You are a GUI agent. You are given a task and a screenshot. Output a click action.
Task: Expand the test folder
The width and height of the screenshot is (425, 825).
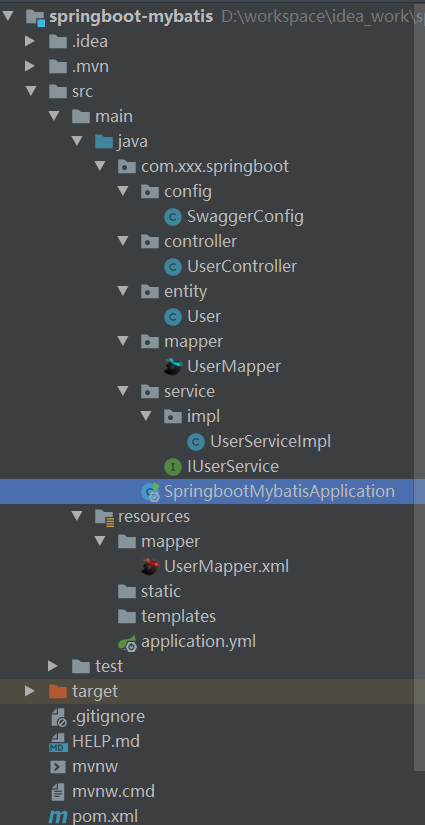pos(53,666)
